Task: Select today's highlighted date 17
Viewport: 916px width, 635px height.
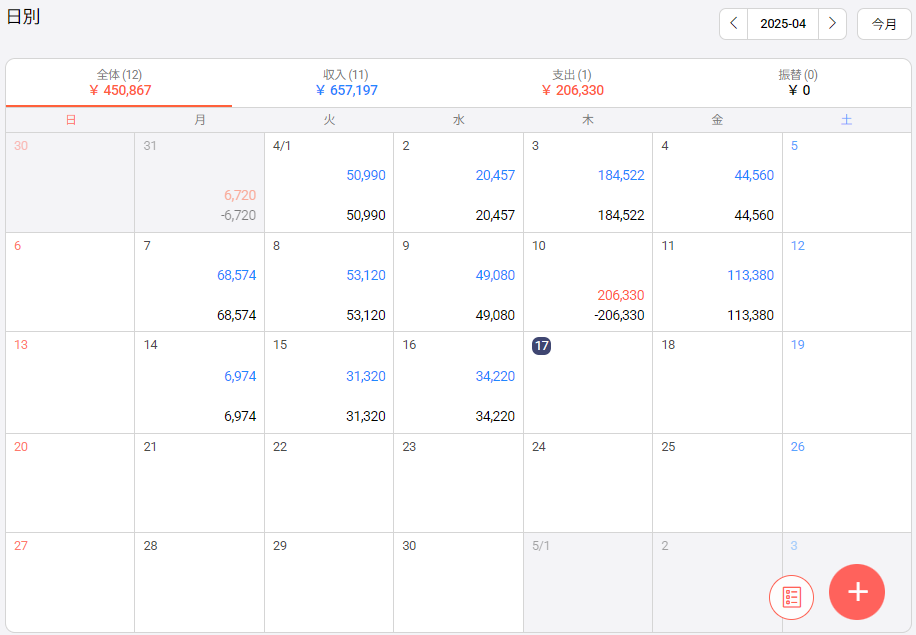Action: click(542, 346)
